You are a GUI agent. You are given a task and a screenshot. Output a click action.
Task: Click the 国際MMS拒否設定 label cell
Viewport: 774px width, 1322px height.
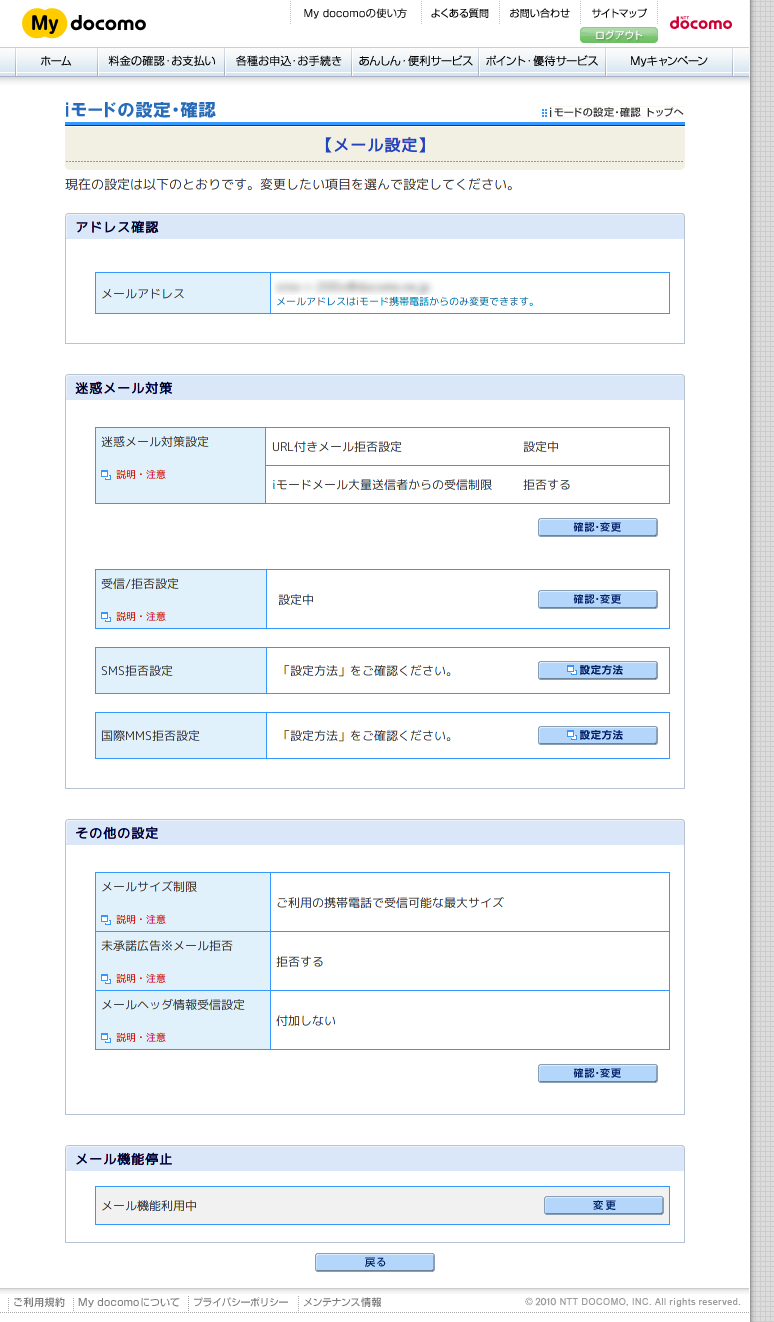[181, 735]
